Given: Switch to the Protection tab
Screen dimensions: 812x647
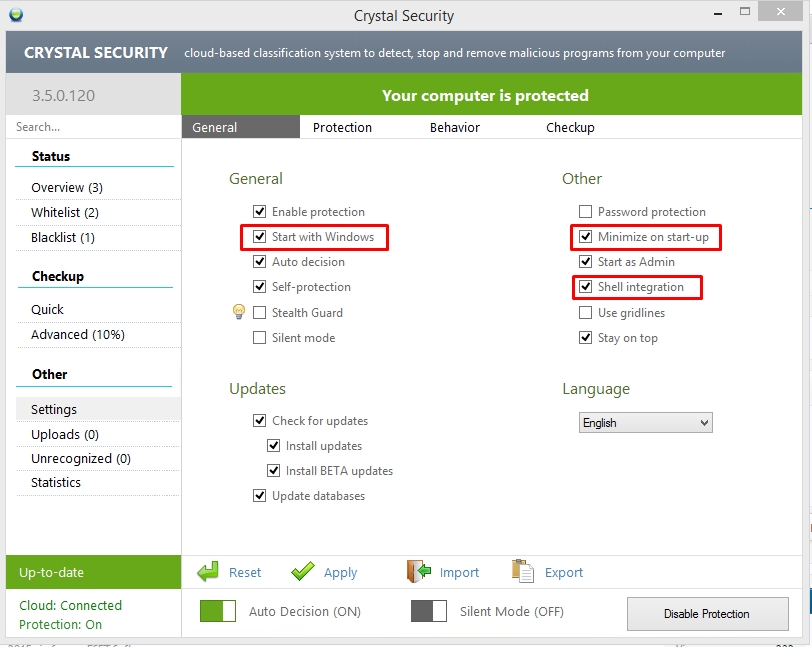Looking at the screenshot, I should click(x=342, y=127).
